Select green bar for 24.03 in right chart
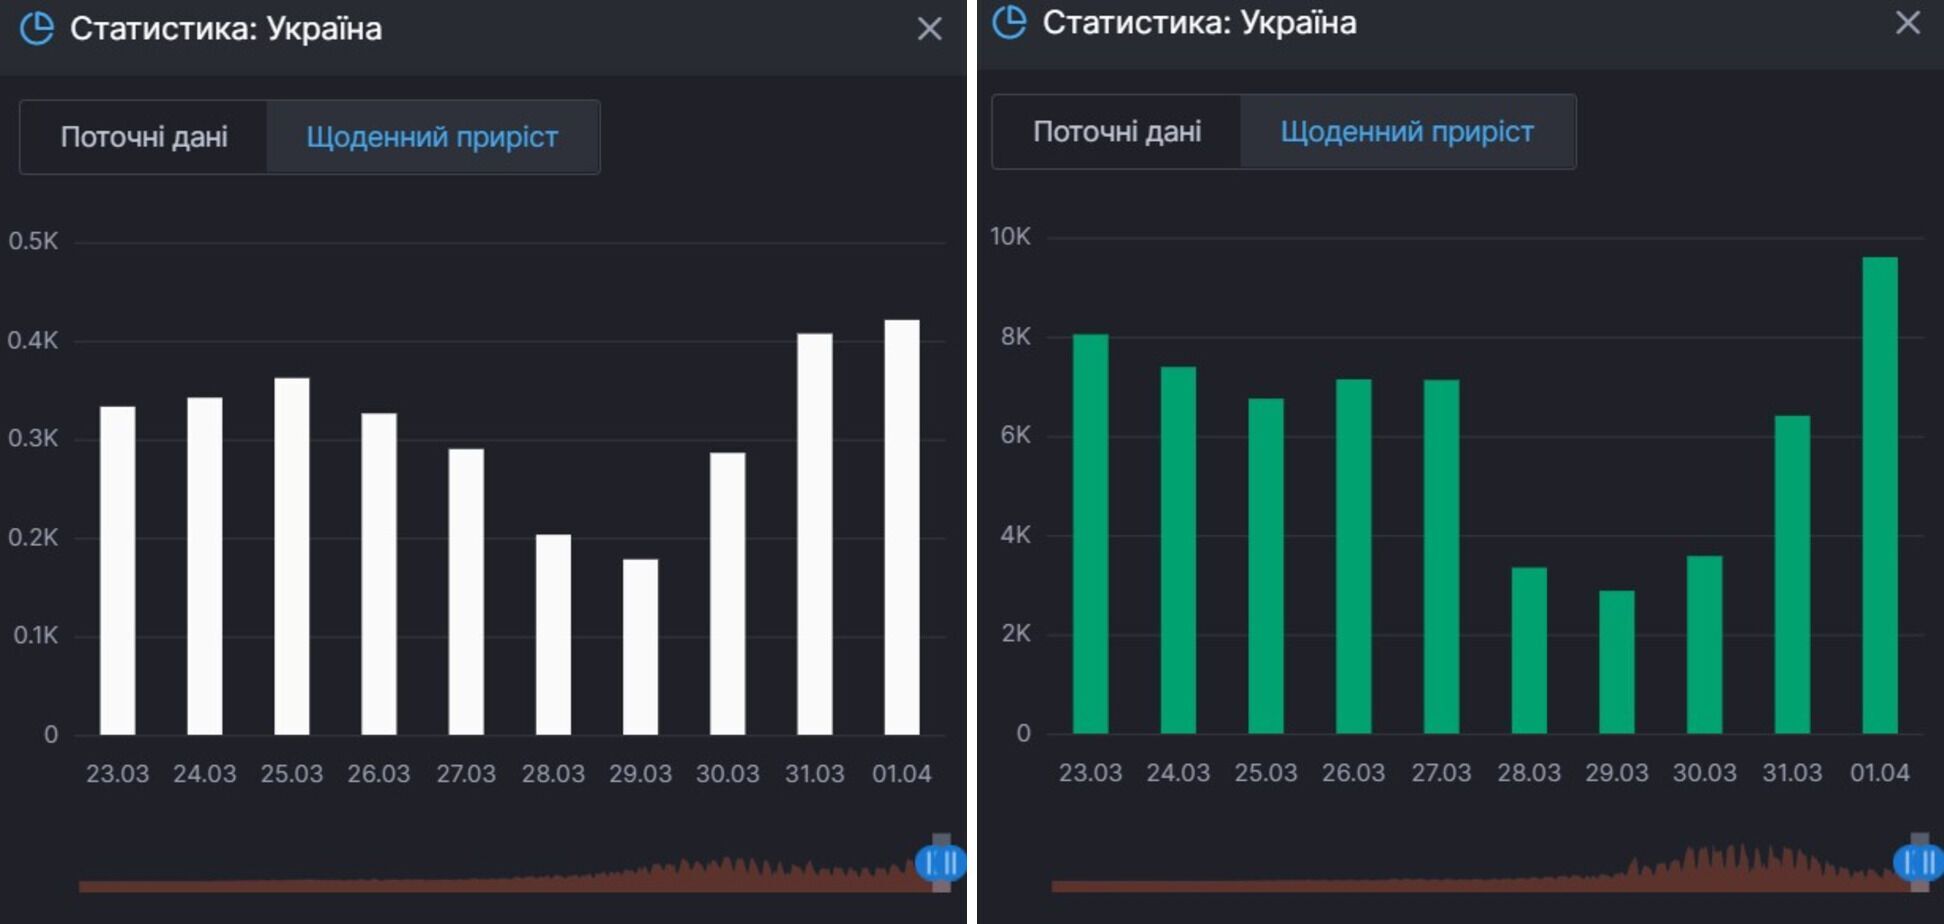Image resolution: width=1944 pixels, height=924 pixels. (1179, 550)
